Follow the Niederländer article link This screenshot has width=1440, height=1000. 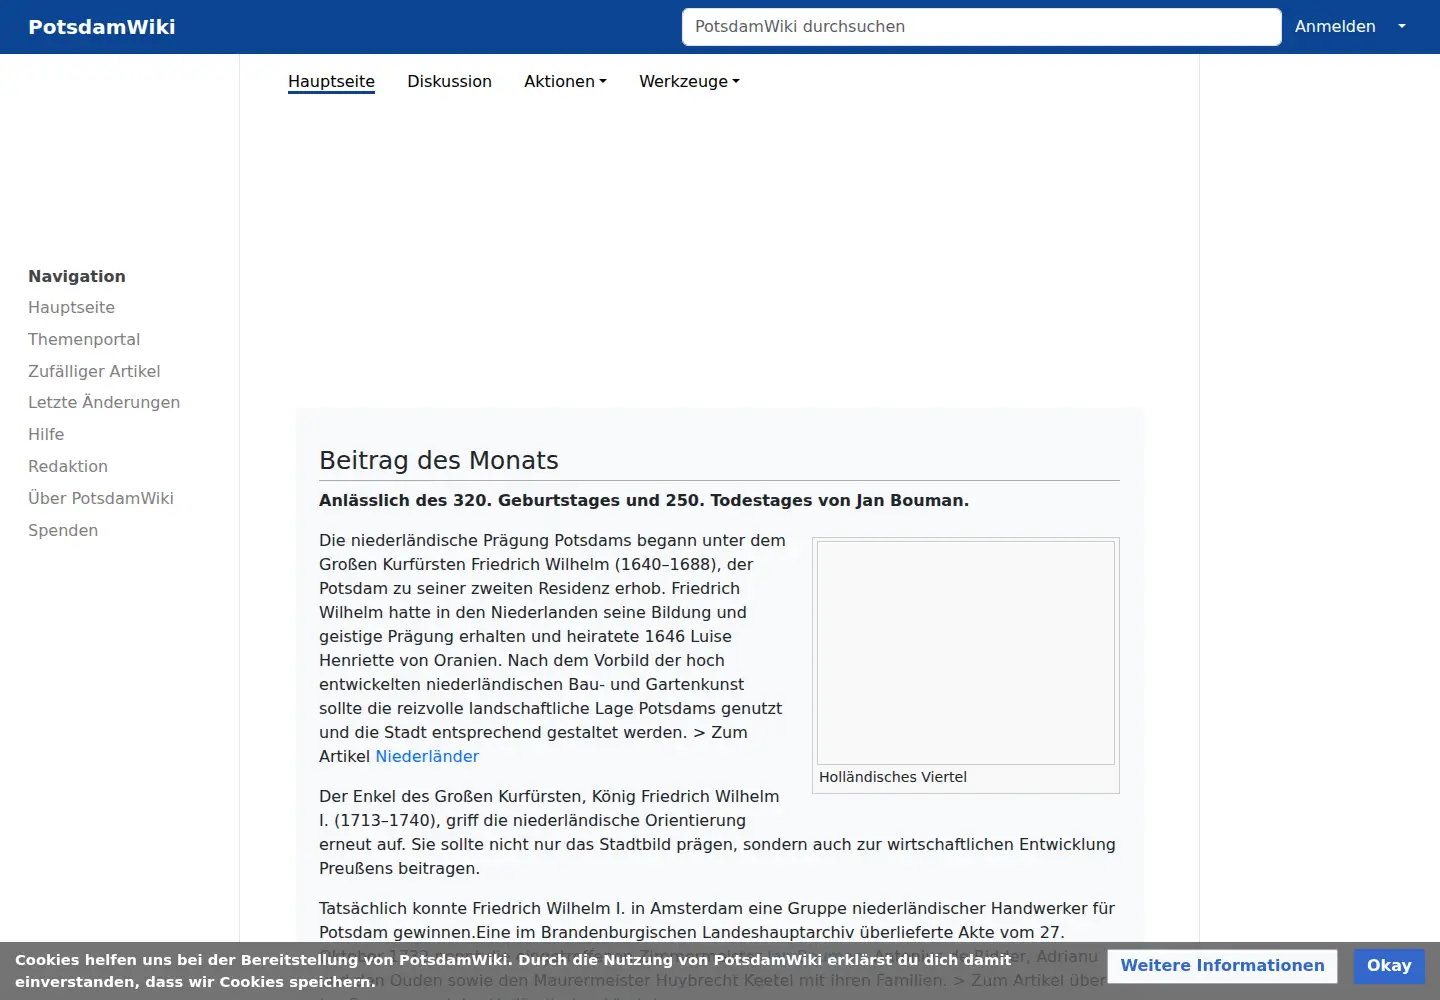[x=427, y=757]
